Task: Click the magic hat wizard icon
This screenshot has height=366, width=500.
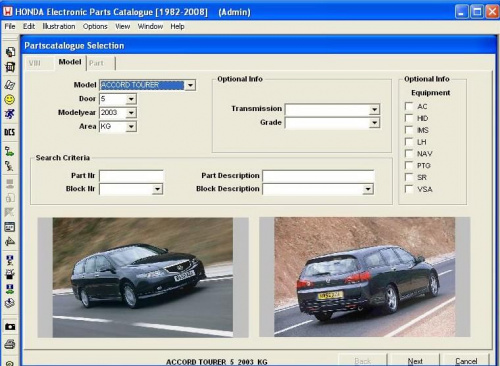Action: point(10,274)
